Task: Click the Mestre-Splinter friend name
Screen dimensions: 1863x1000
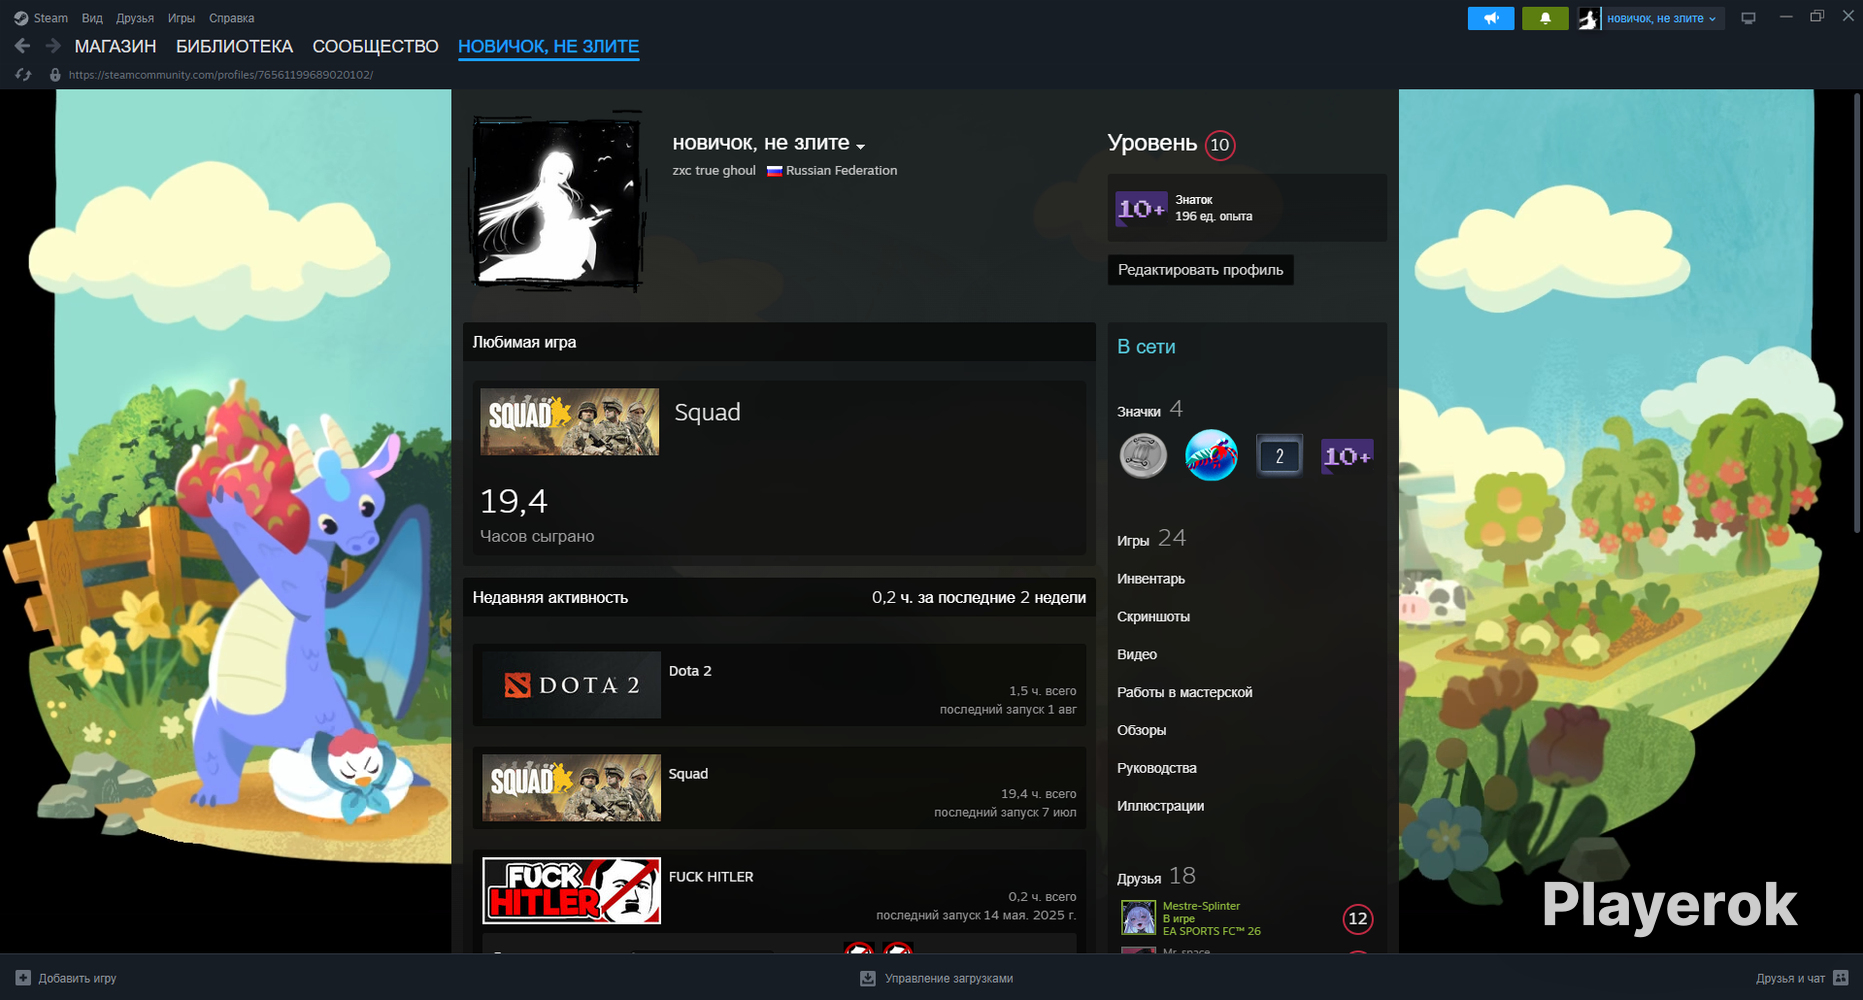Action: pos(1201,906)
